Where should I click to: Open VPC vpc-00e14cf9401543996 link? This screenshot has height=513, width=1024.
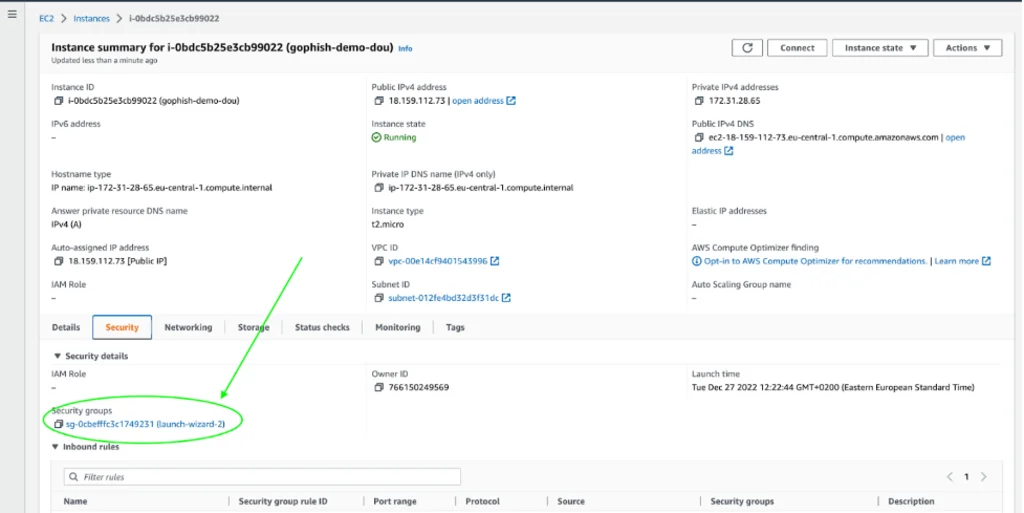pyautogui.click(x=438, y=261)
